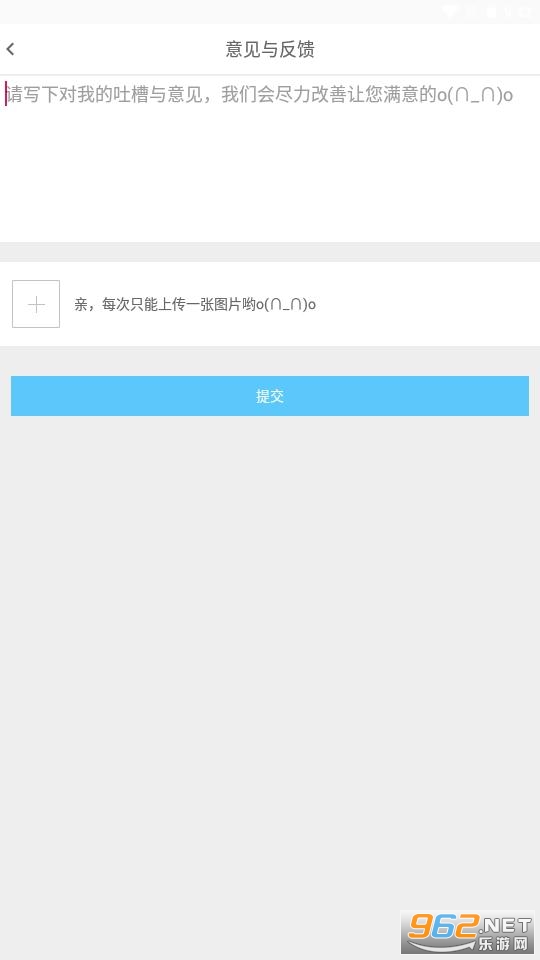
Task: Go back using the header arrow
Action: point(10,49)
